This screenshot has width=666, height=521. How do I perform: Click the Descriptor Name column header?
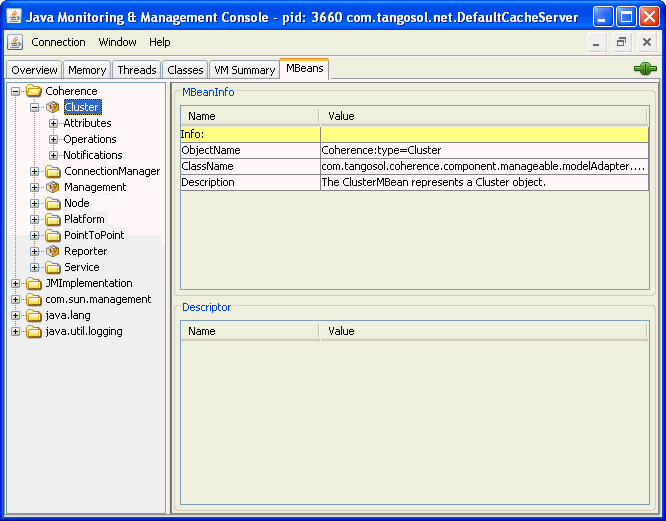(250, 331)
